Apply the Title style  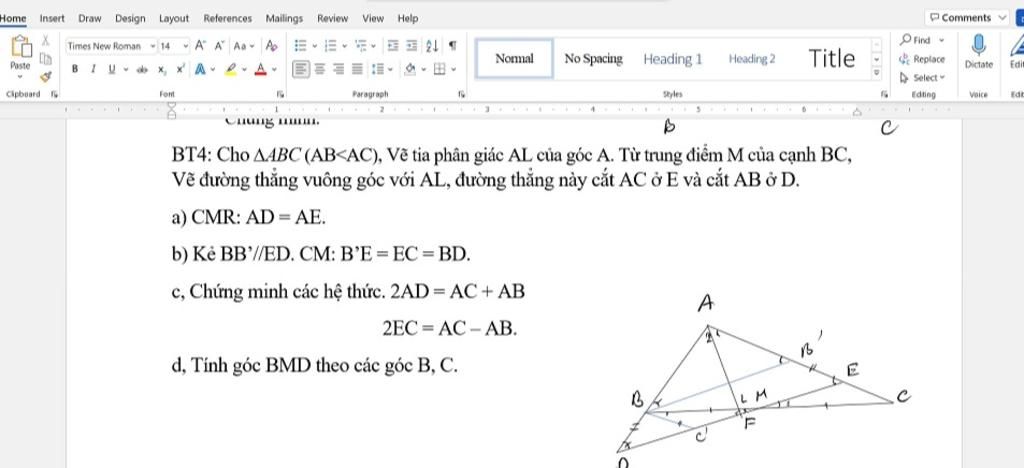pyautogui.click(x=831, y=59)
